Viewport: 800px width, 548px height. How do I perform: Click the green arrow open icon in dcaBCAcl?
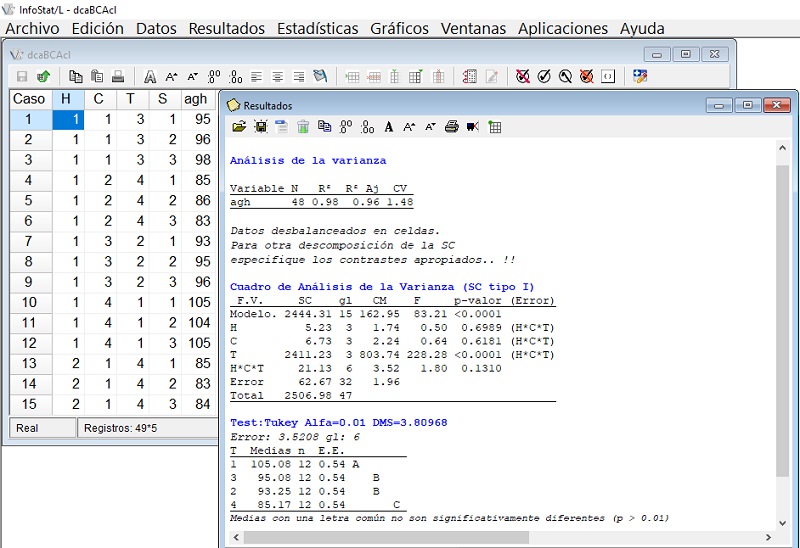tap(43, 76)
